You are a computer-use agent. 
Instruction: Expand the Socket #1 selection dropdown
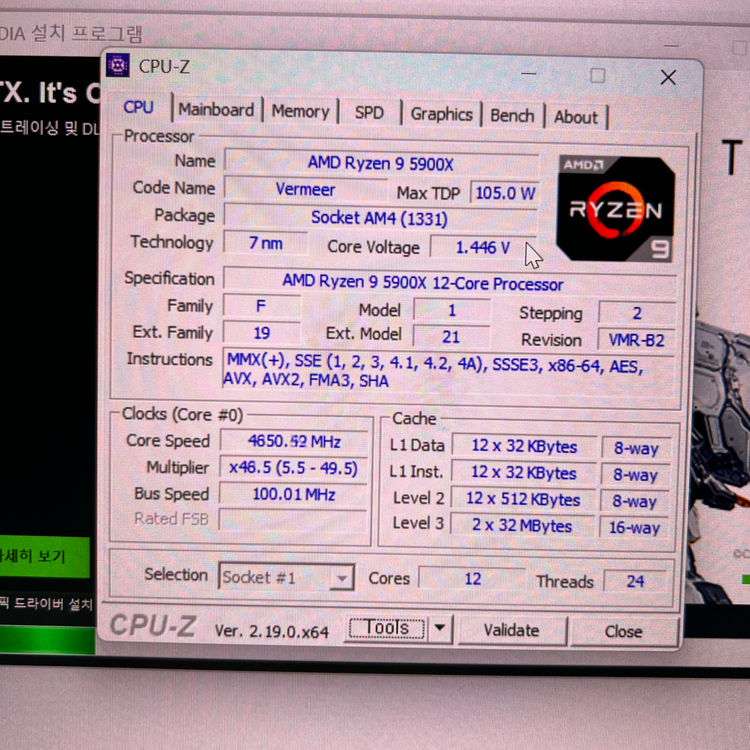pos(342,578)
